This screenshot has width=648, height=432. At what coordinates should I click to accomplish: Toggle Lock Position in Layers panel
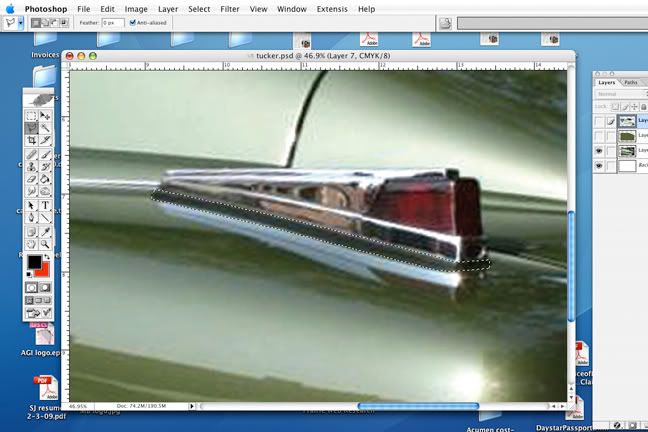tap(634, 107)
